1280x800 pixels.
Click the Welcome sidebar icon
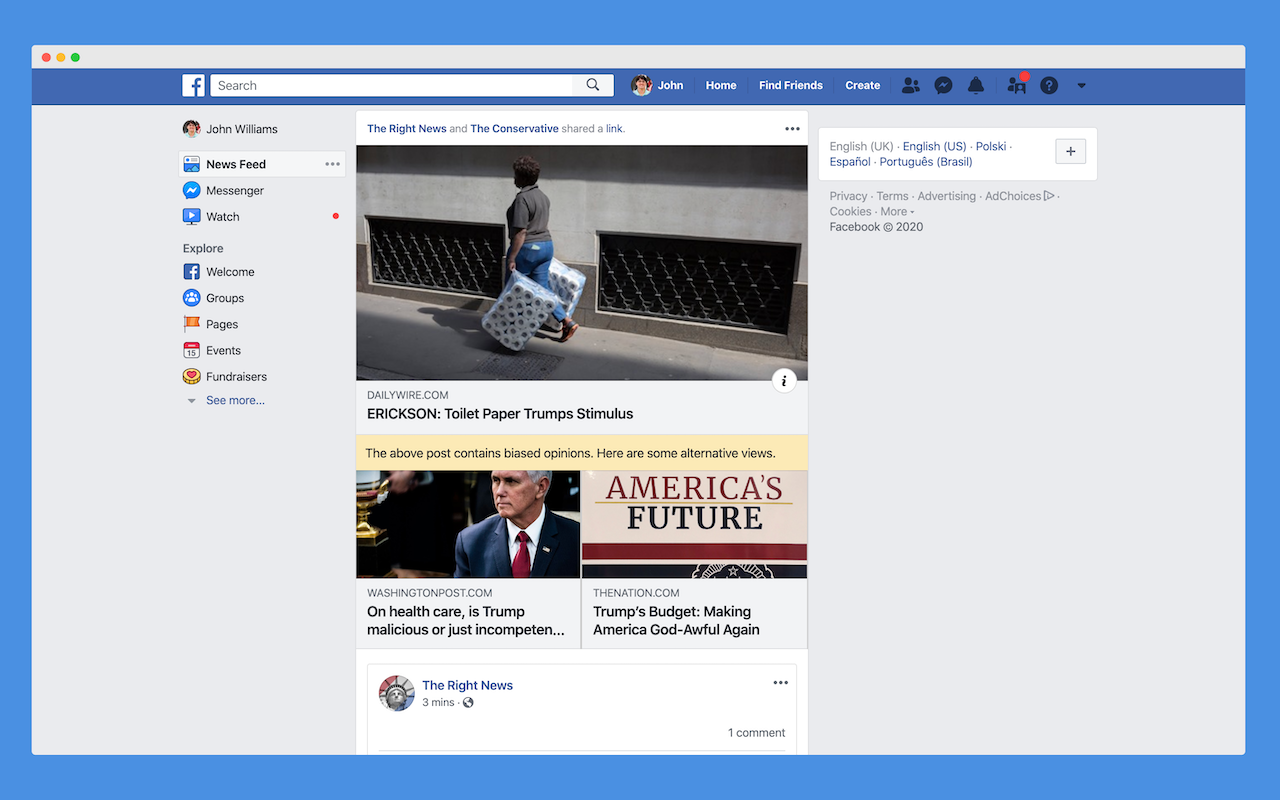192,272
